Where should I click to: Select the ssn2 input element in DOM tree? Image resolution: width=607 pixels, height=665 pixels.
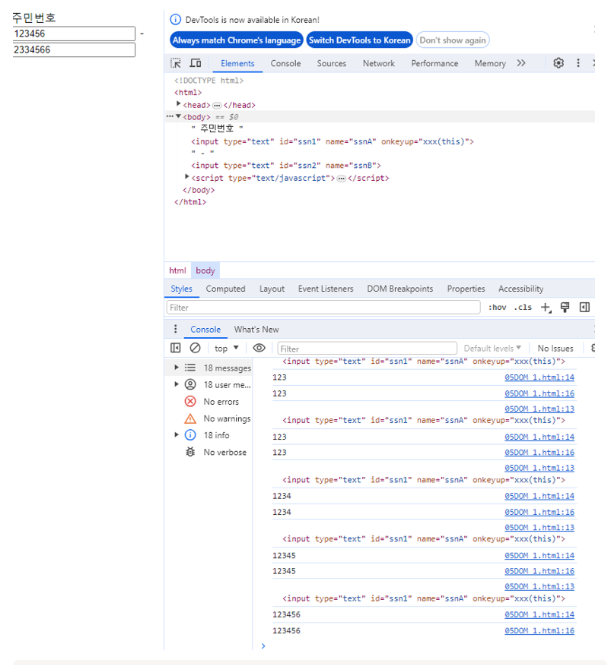click(x=286, y=165)
